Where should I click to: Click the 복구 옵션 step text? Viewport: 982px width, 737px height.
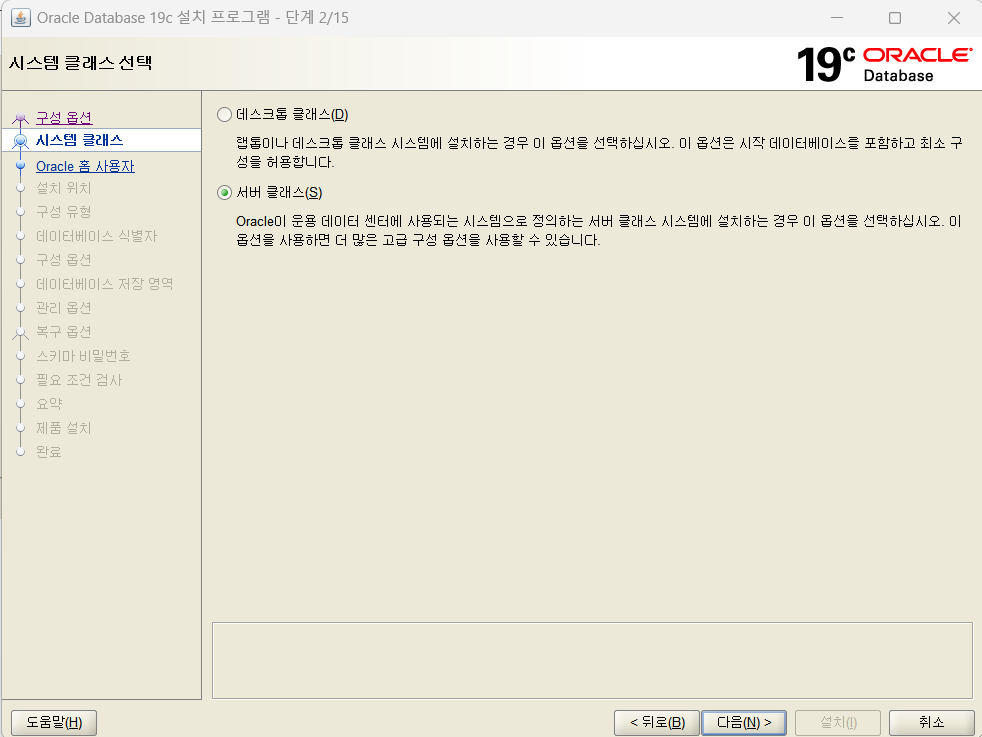coord(63,331)
